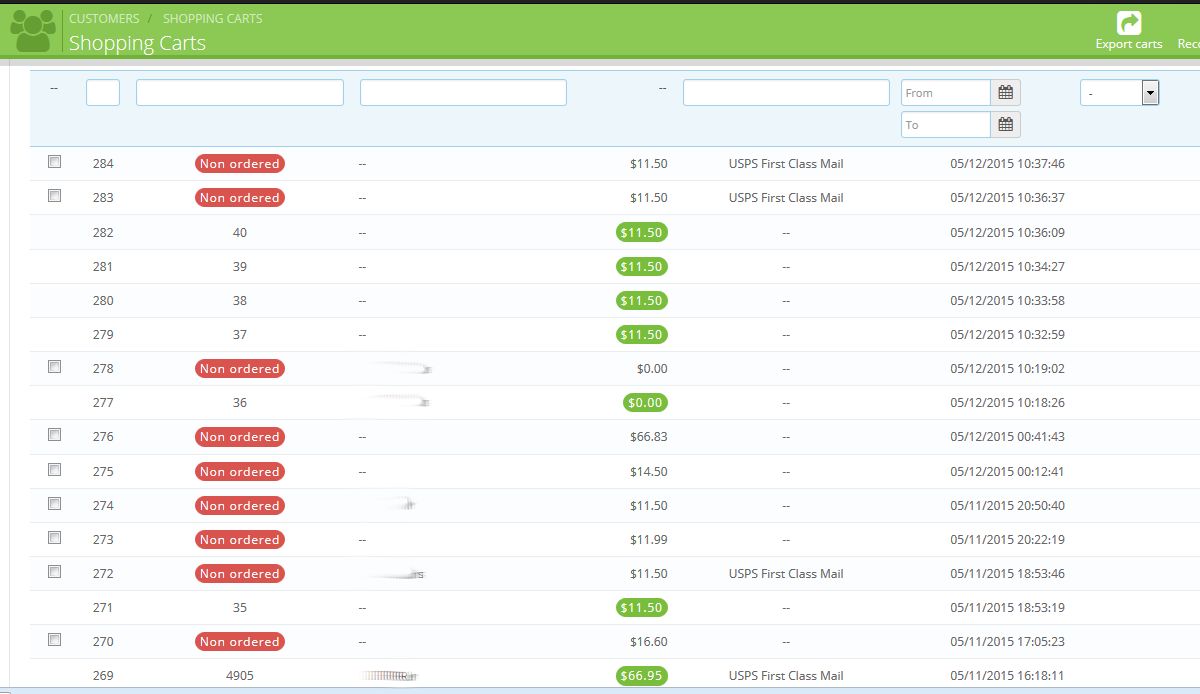Click green $11.50 total for cart 279
The height and width of the screenshot is (694, 1200).
click(642, 335)
